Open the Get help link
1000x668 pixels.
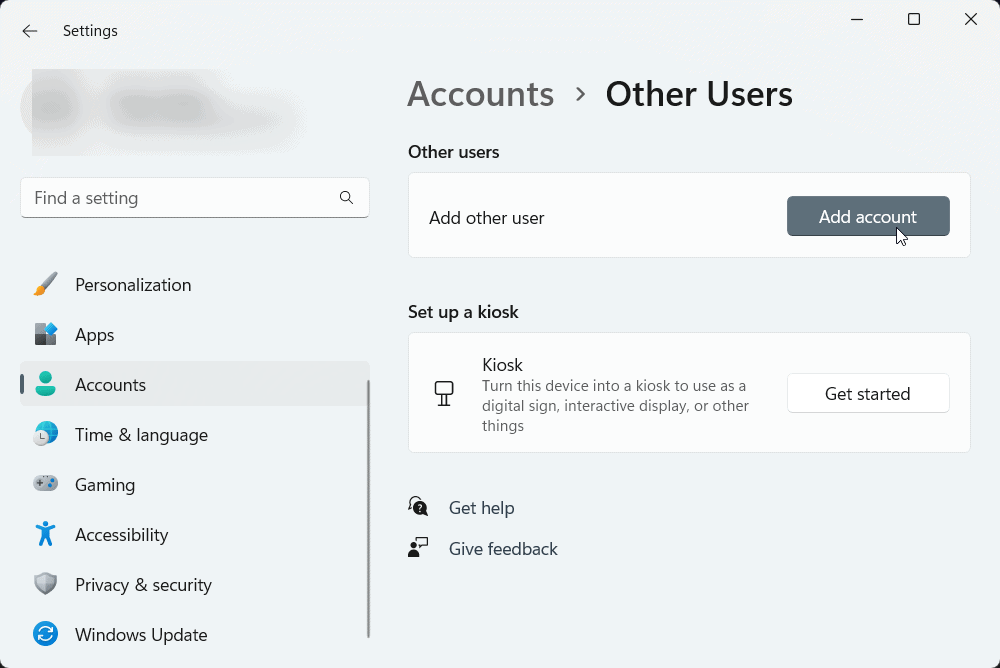click(481, 508)
